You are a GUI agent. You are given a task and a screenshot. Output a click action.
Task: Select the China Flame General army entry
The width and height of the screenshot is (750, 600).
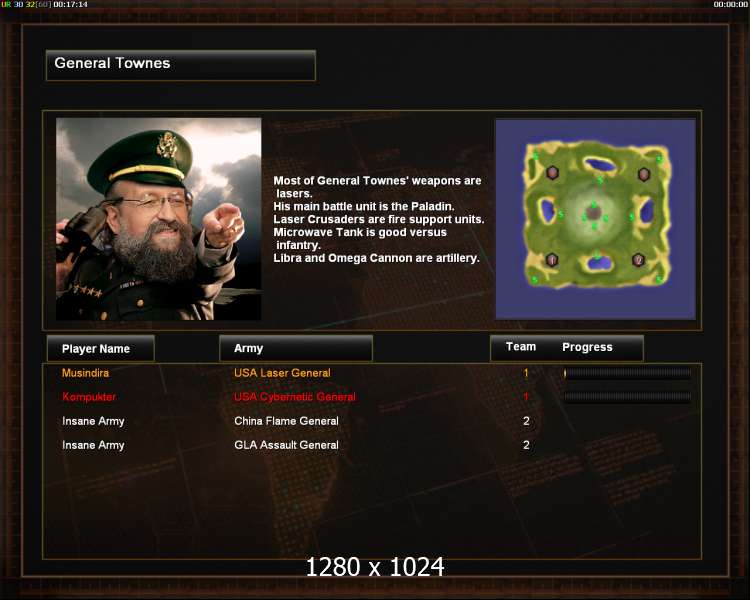pyautogui.click(x=286, y=421)
